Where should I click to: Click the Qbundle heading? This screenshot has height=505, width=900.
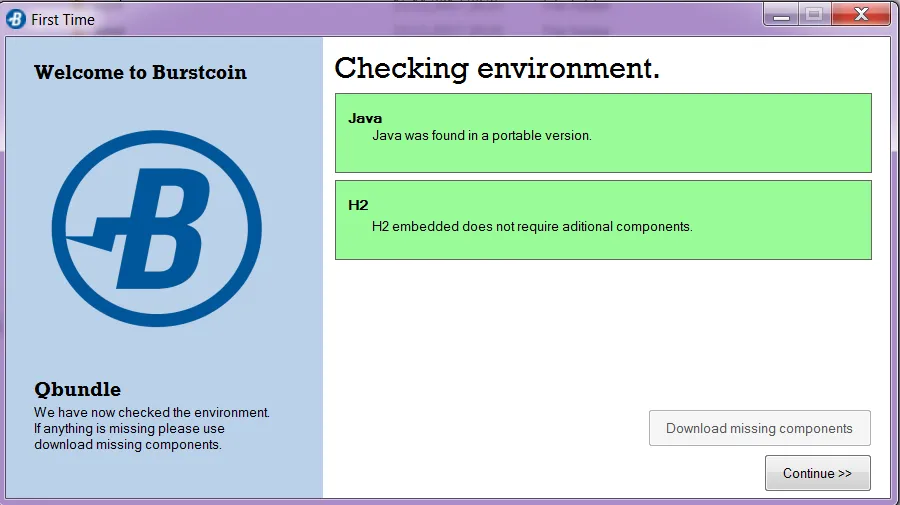[x=77, y=389]
